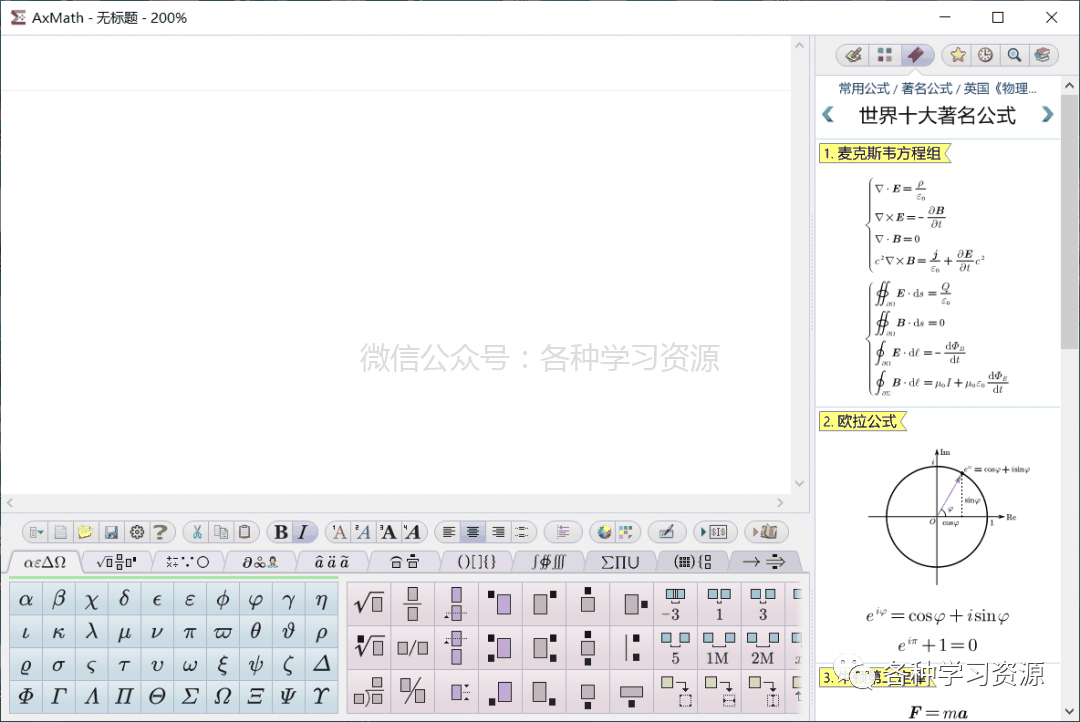
Task: Select the Italic formatting icon
Action: pyautogui.click(x=302, y=531)
